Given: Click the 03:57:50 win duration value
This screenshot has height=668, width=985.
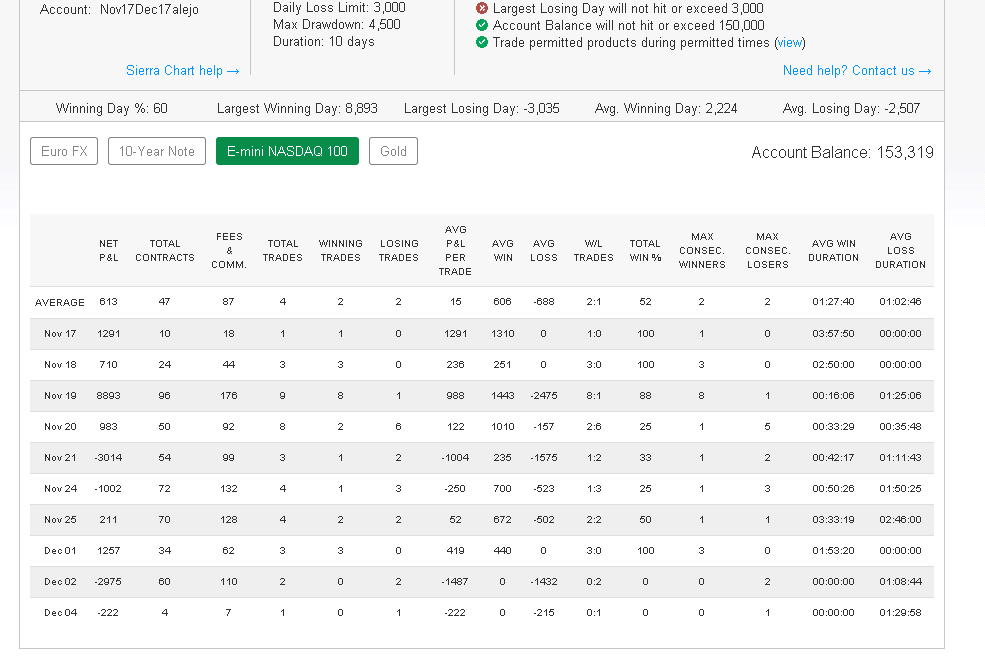Looking at the screenshot, I should [833, 334].
